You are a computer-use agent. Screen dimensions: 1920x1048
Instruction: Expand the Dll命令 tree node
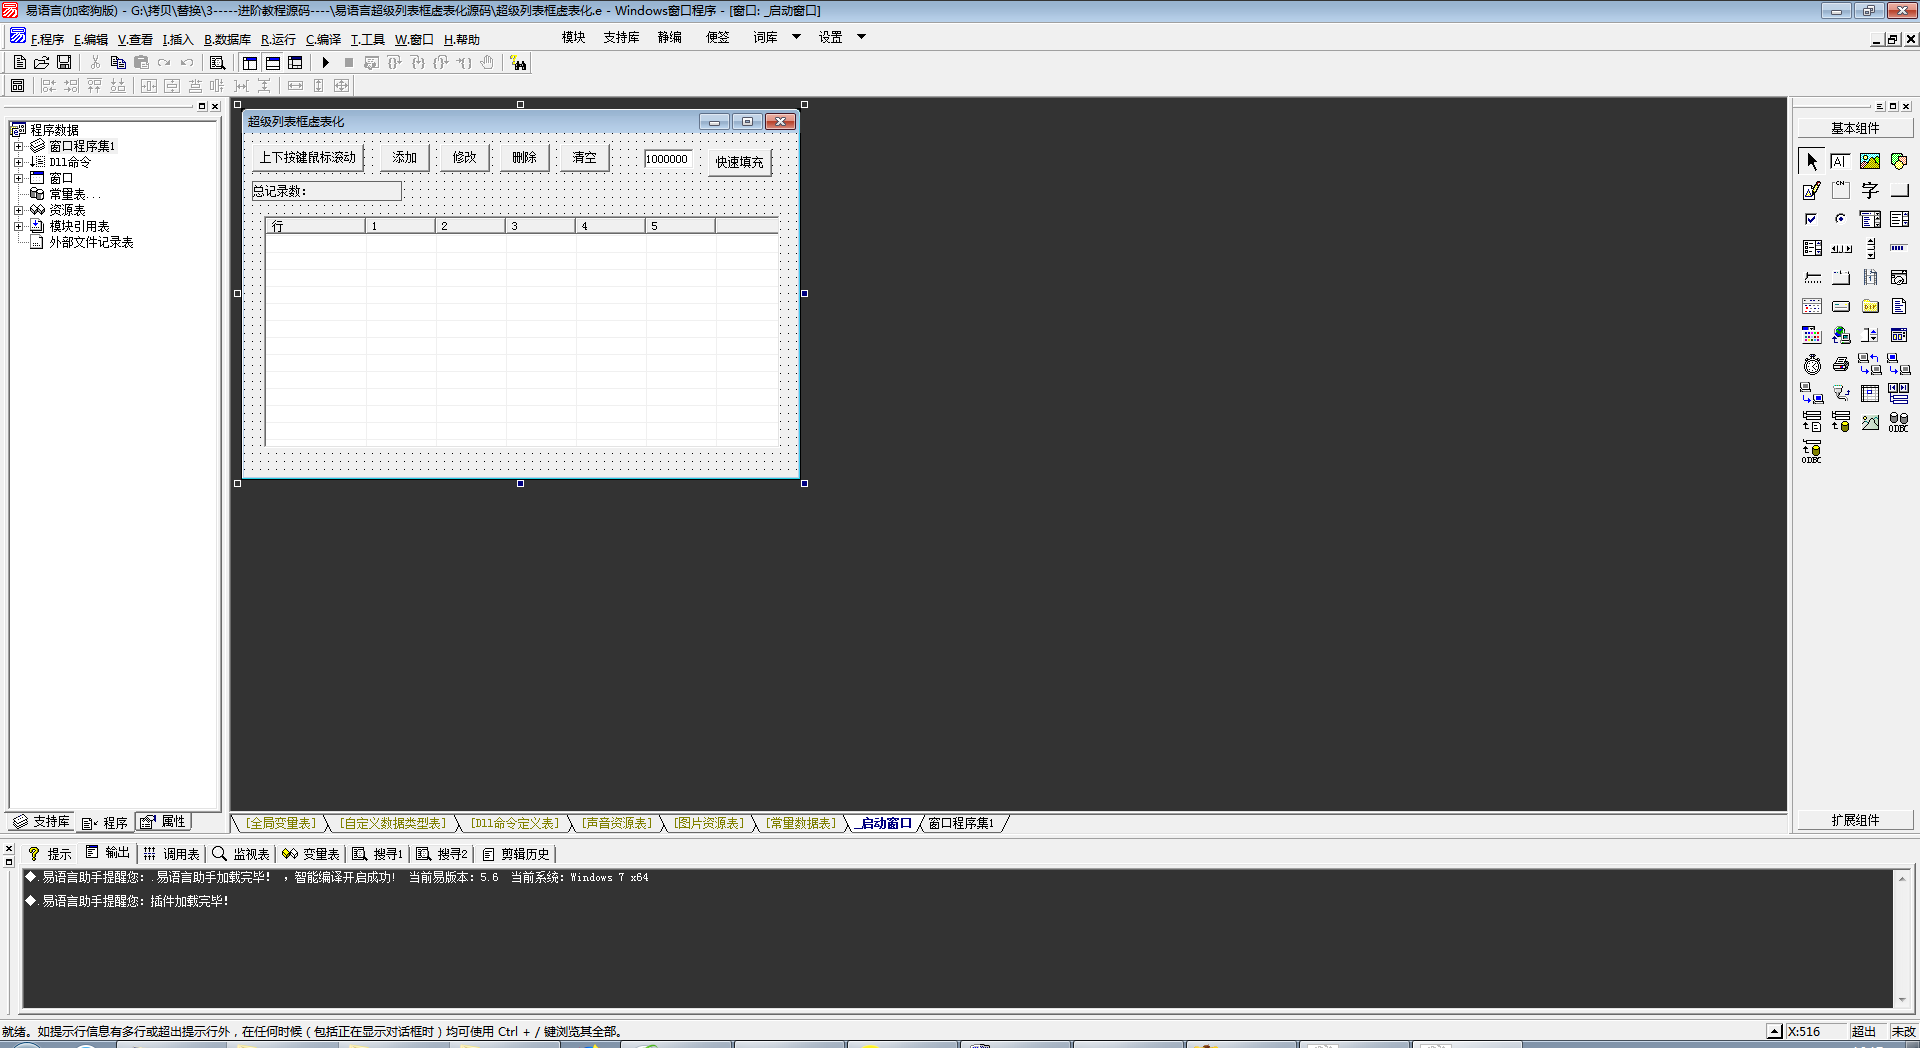(x=18, y=162)
